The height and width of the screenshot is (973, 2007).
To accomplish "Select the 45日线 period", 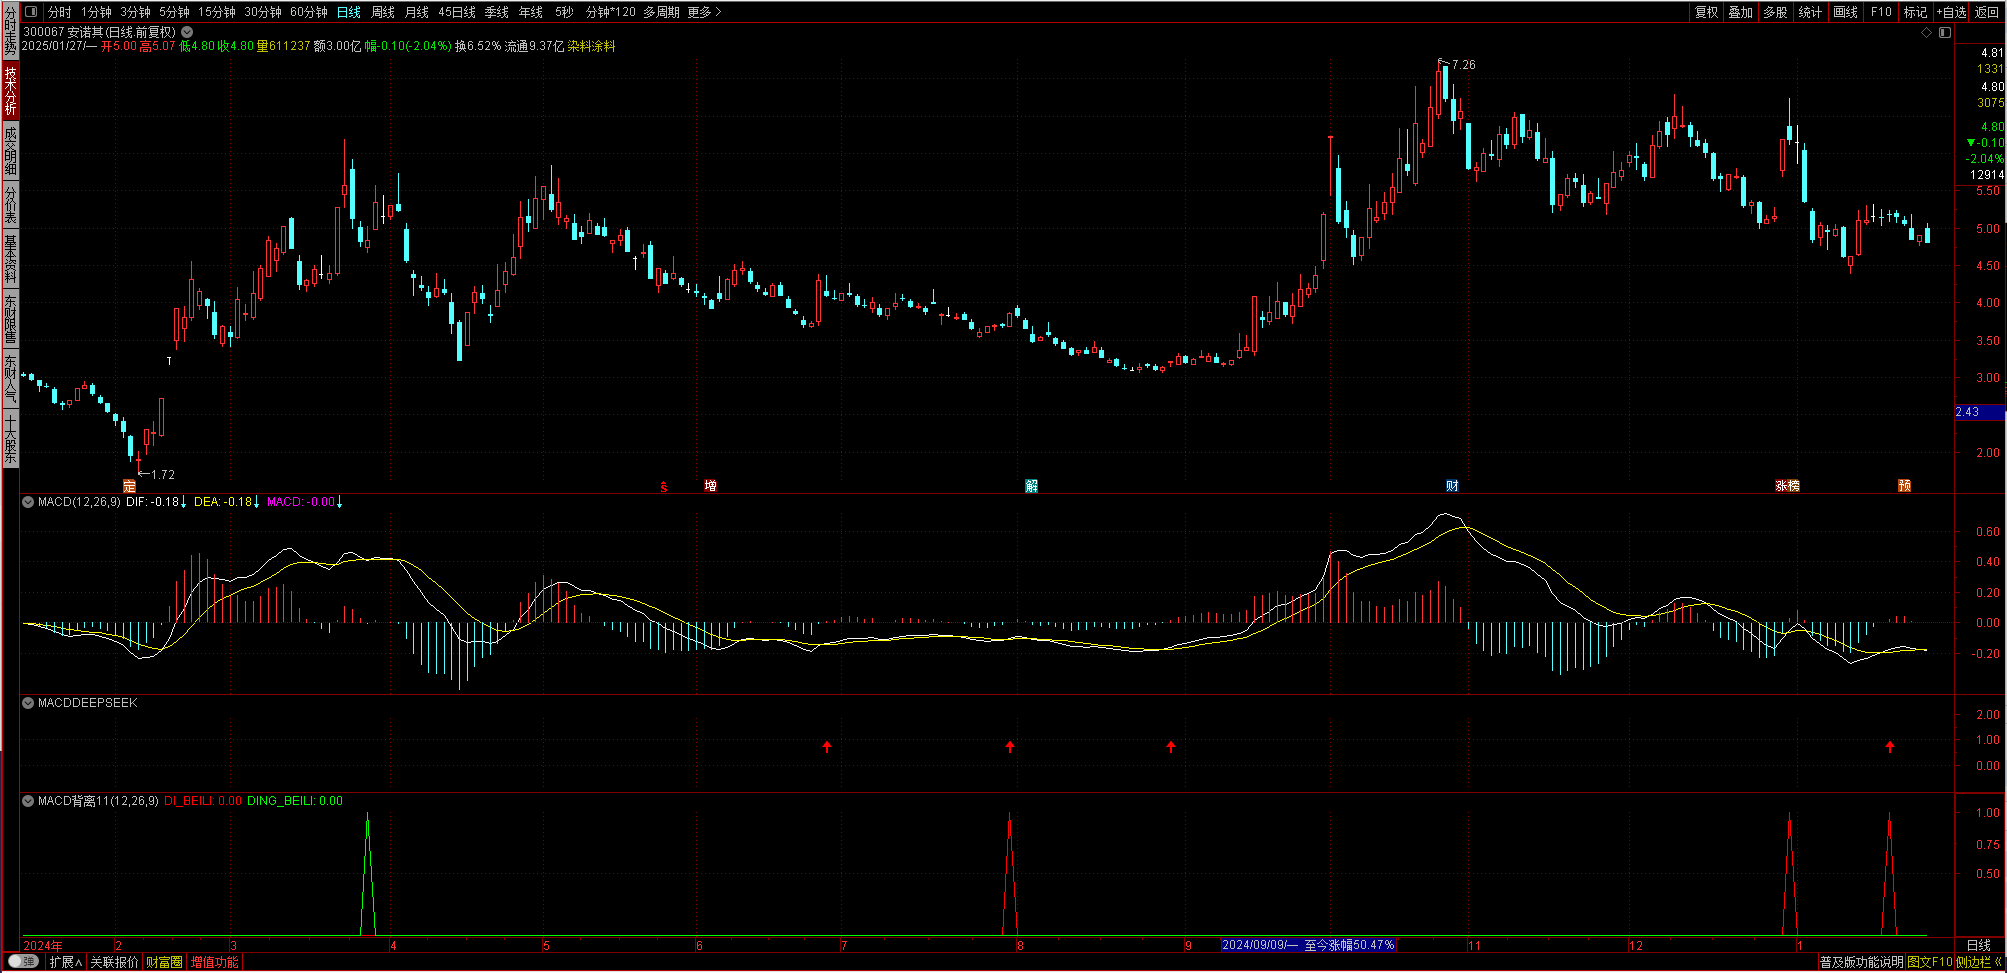I will [457, 12].
